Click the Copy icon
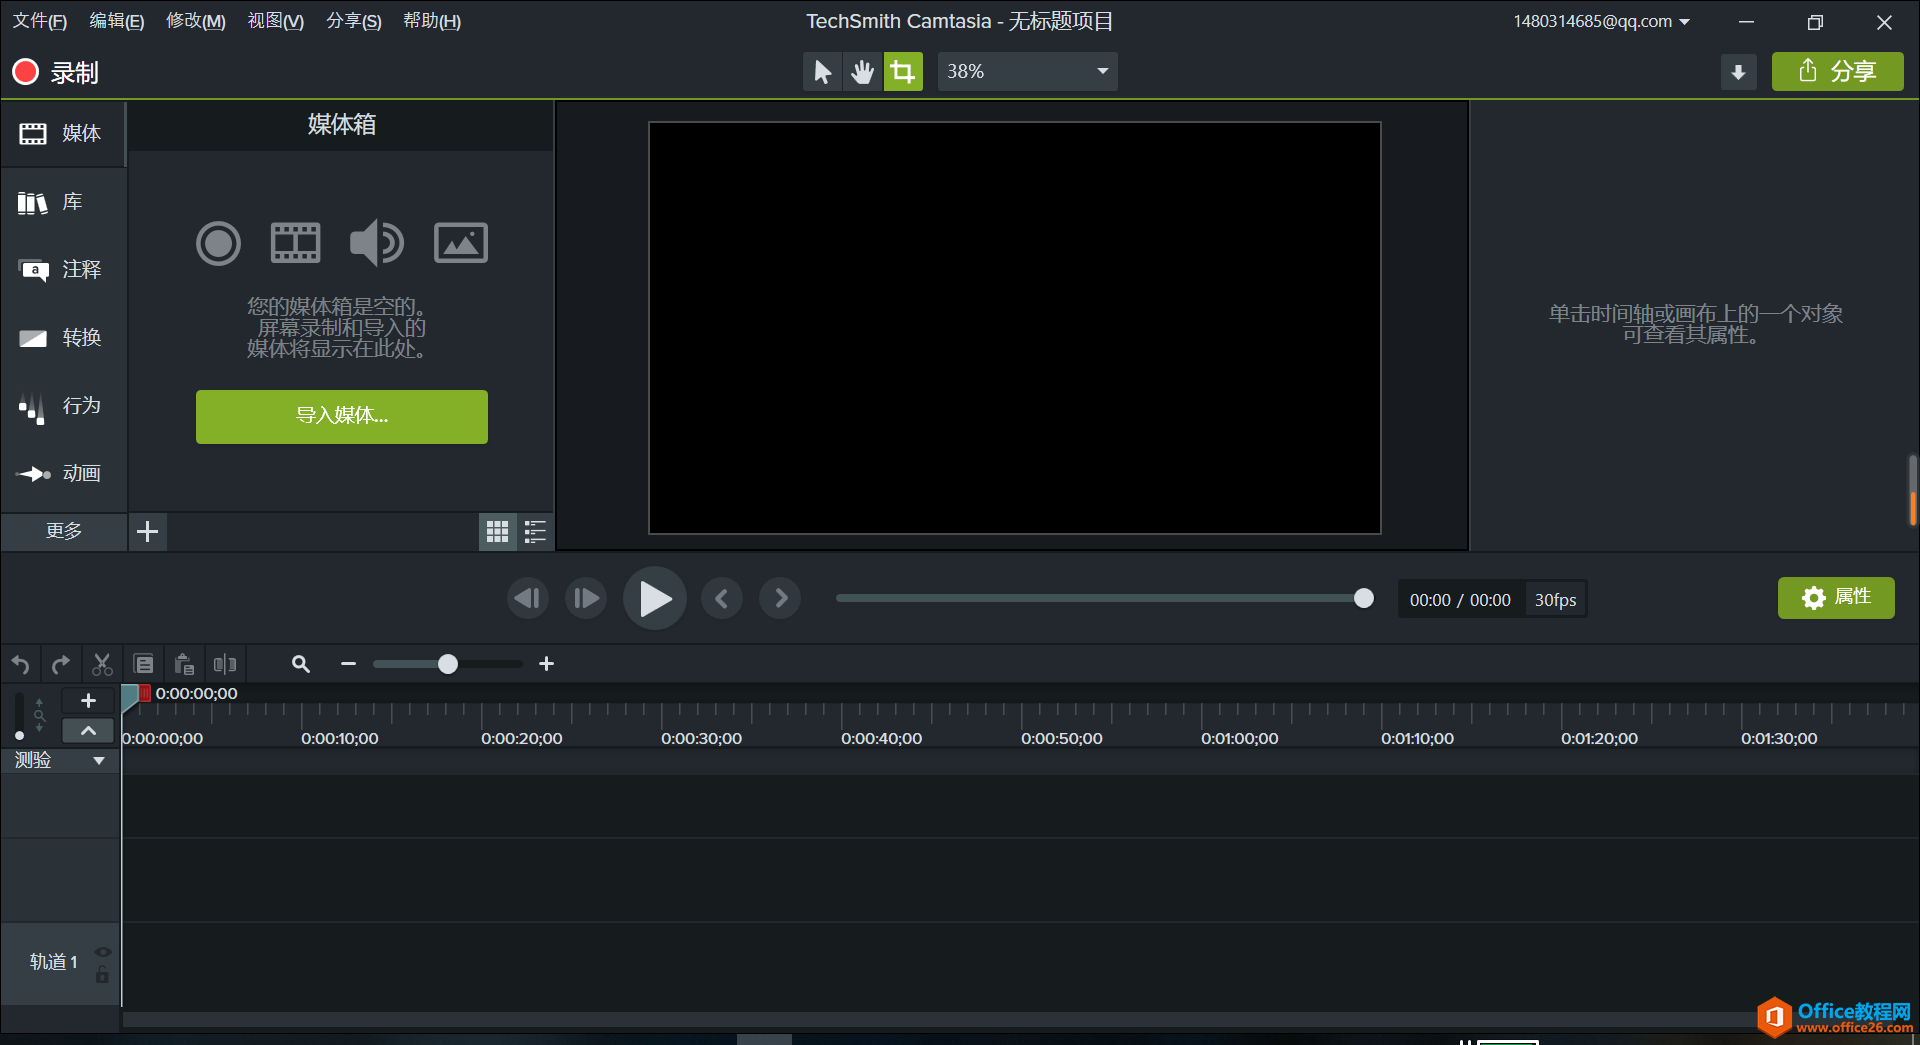The image size is (1920, 1045). pos(143,664)
